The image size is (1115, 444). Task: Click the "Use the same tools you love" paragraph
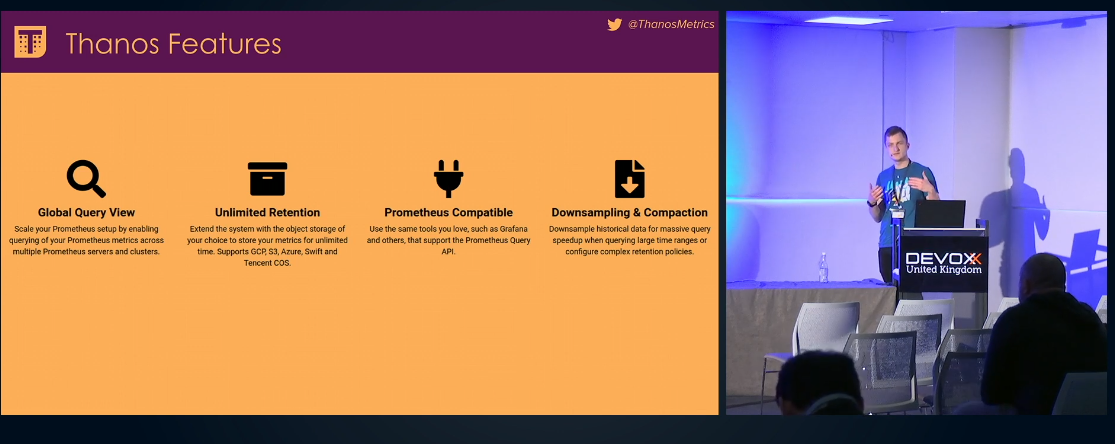click(448, 240)
